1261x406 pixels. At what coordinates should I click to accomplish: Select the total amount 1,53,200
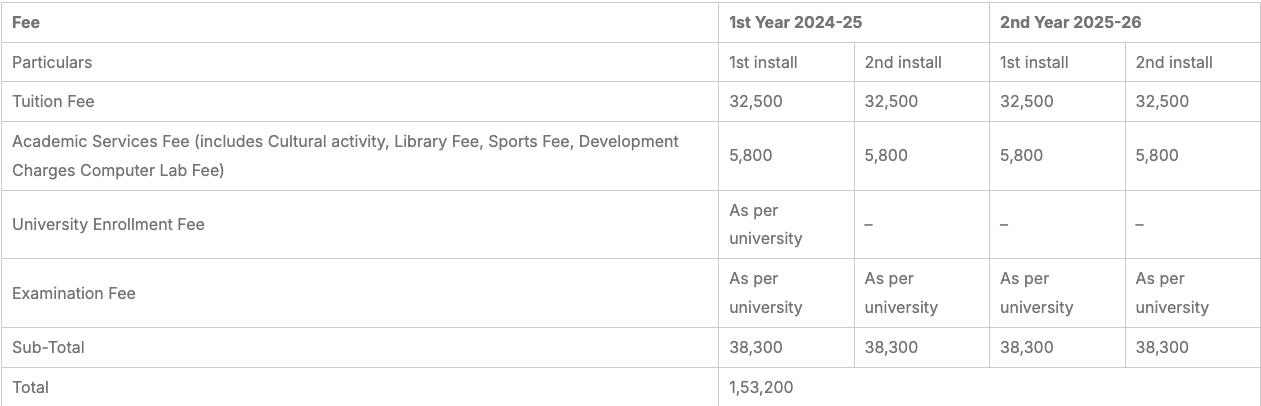tap(761, 387)
